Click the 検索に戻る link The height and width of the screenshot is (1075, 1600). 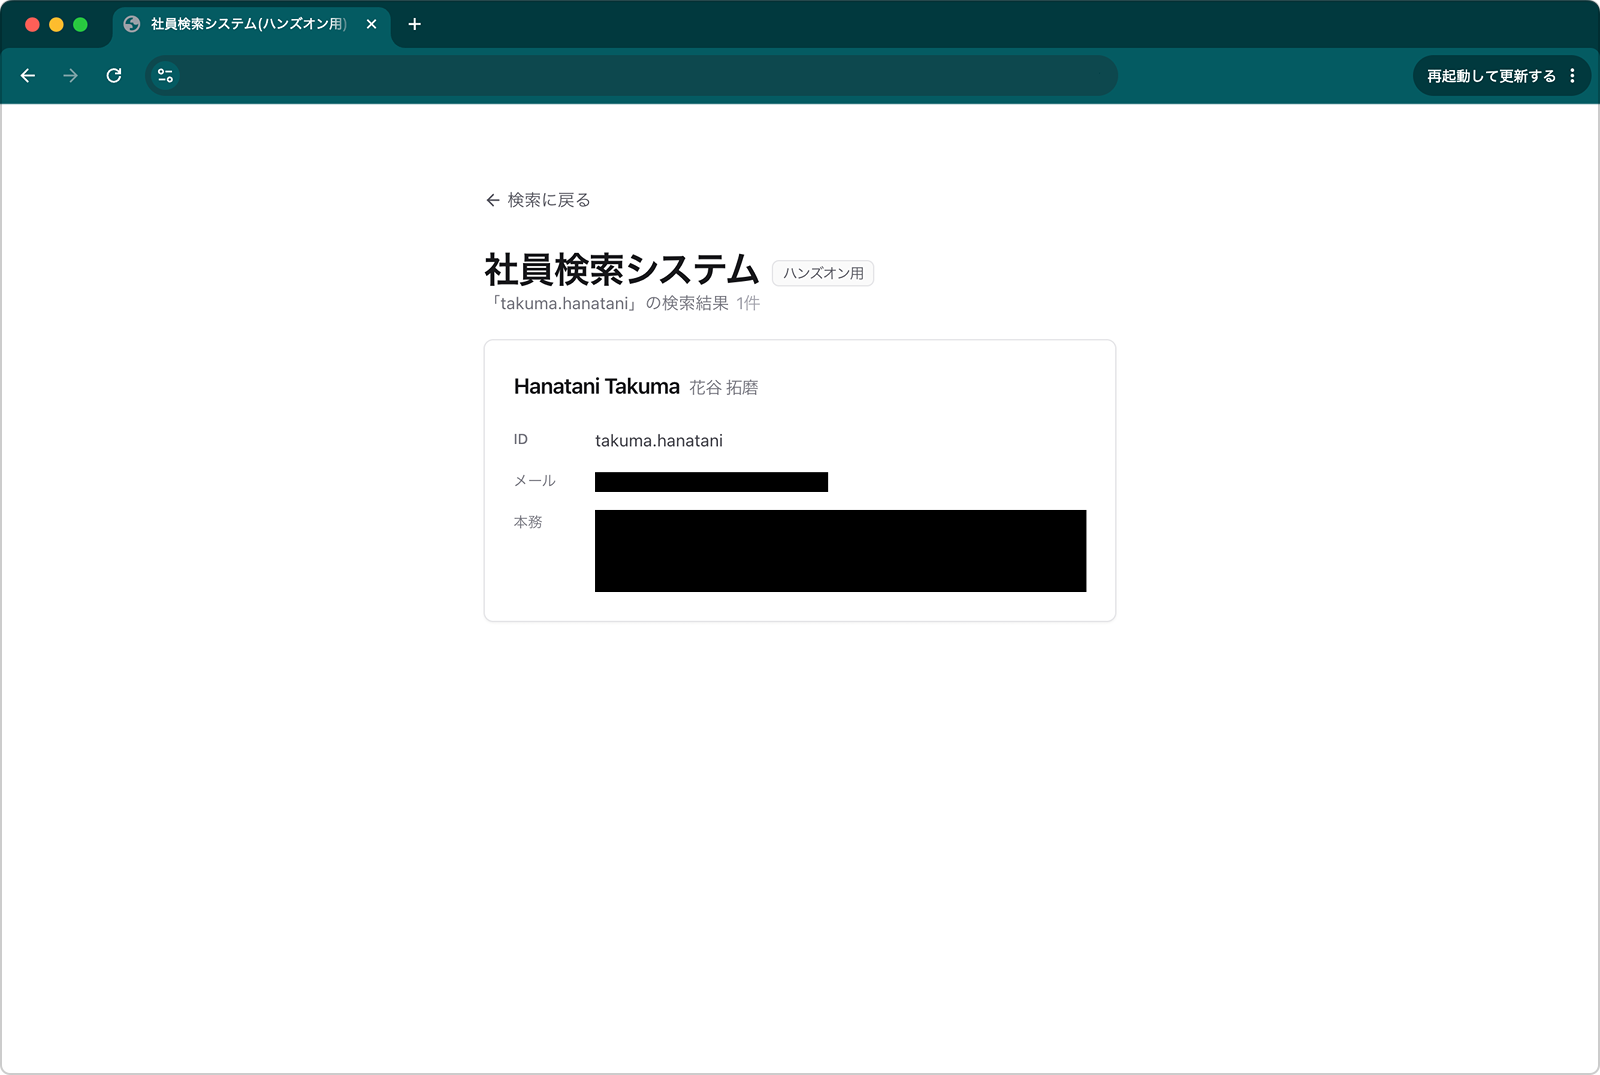pos(538,200)
